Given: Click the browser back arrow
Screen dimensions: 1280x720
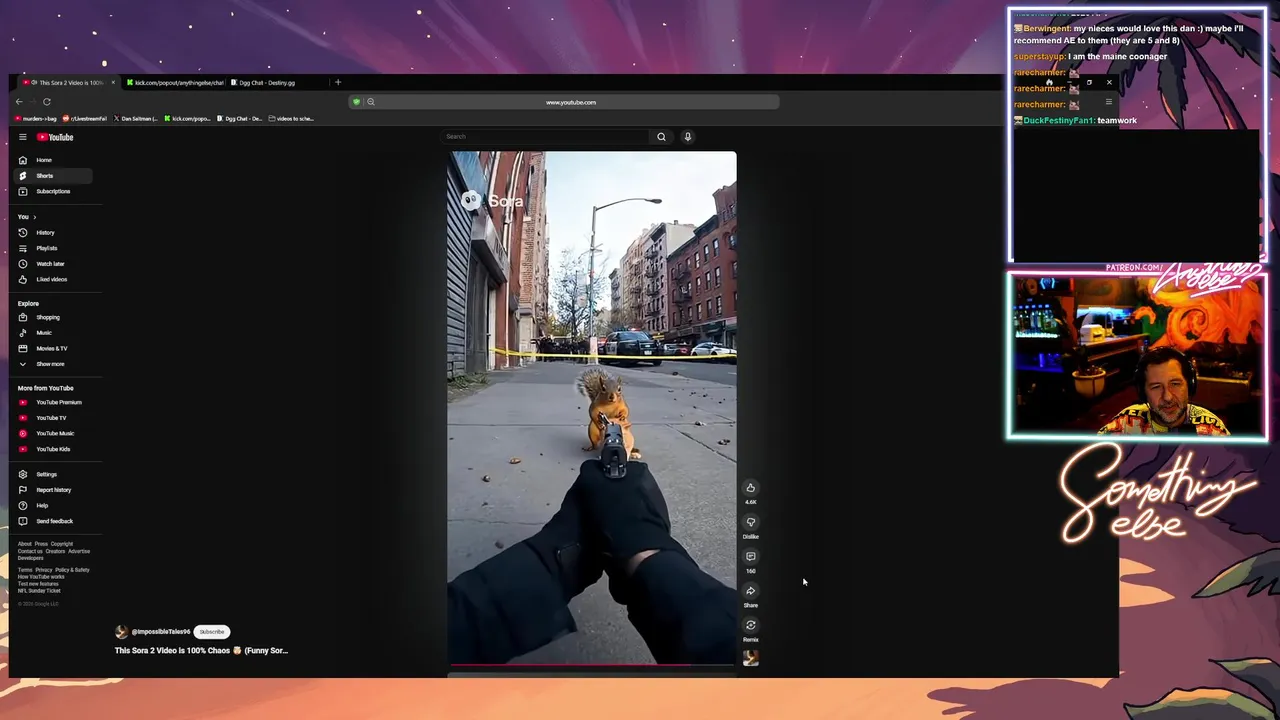Looking at the screenshot, I should [x=19, y=102].
